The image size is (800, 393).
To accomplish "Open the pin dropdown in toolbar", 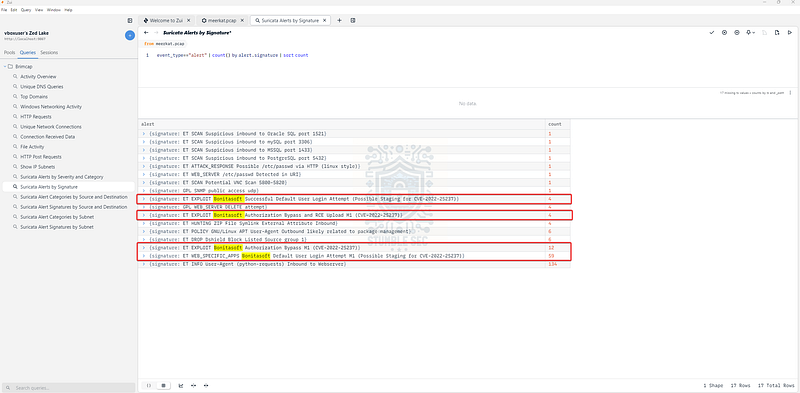I will (751, 33).
